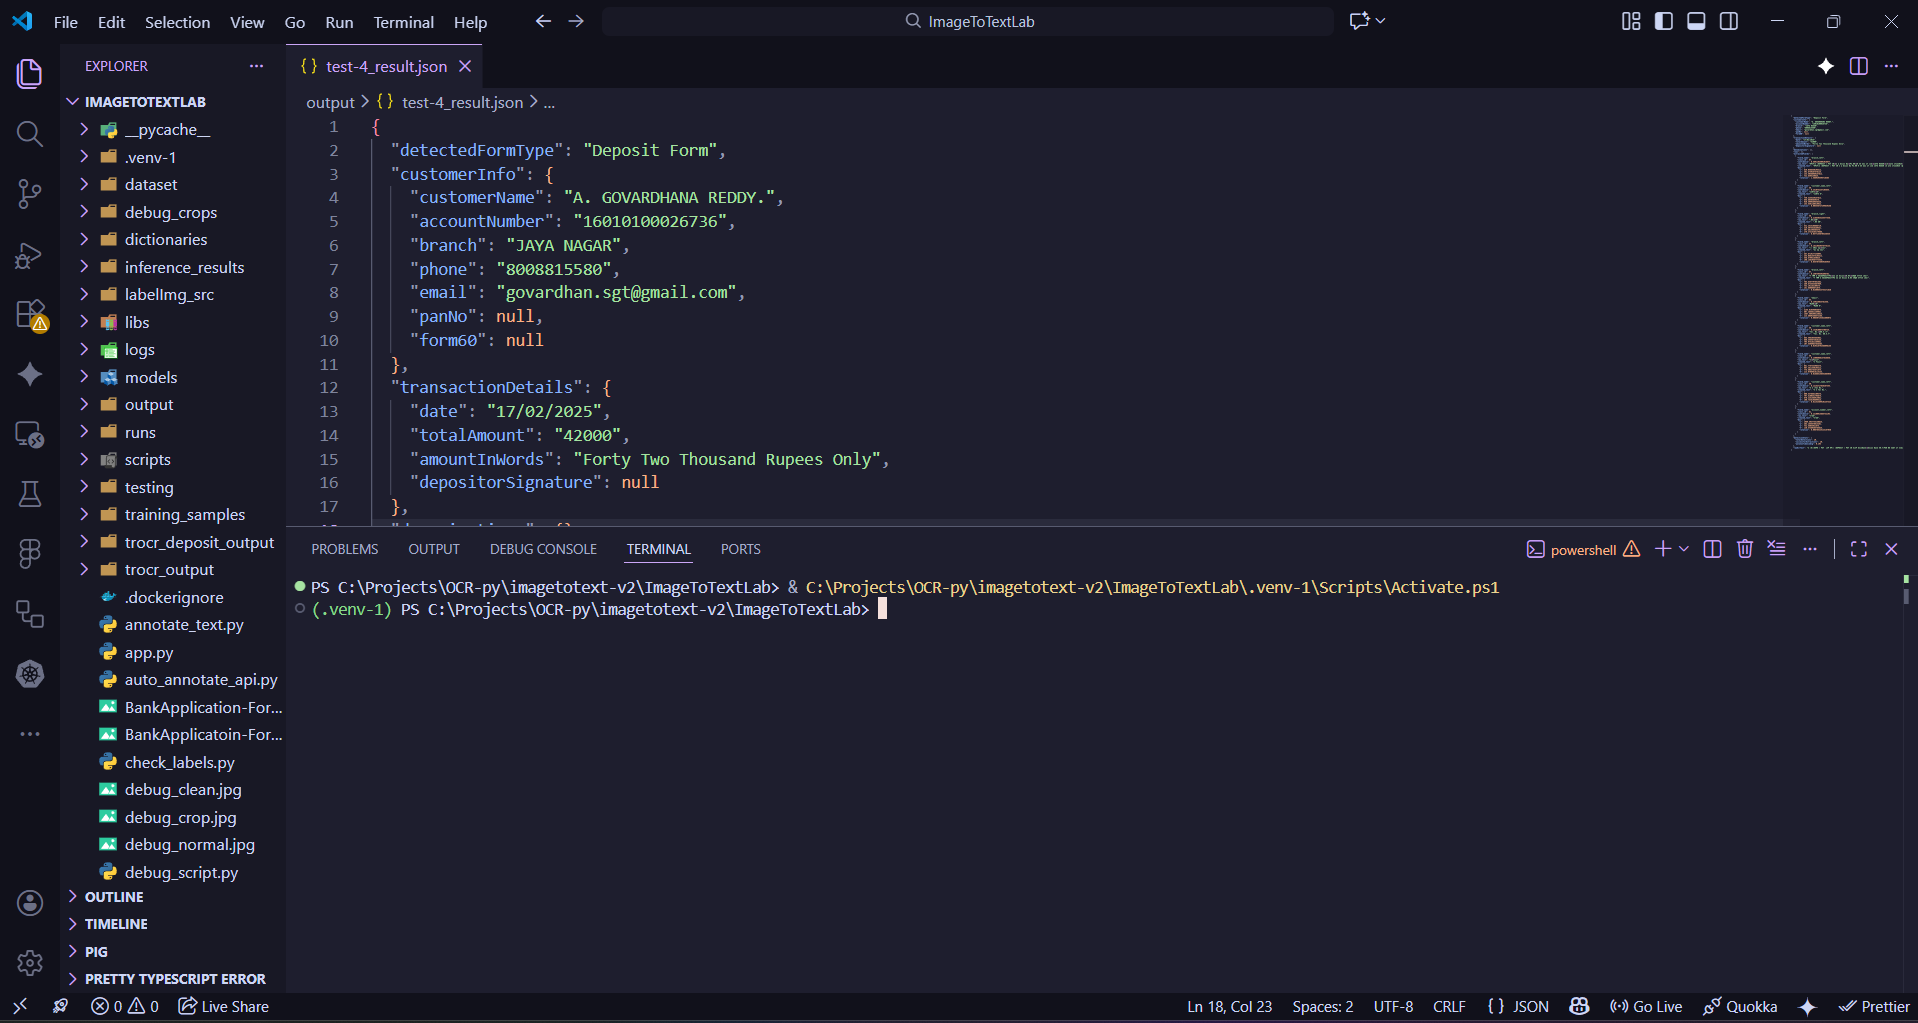The height and width of the screenshot is (1023, 1918).
Task: Click Live Share in status bar
Action: [224, 1007]
